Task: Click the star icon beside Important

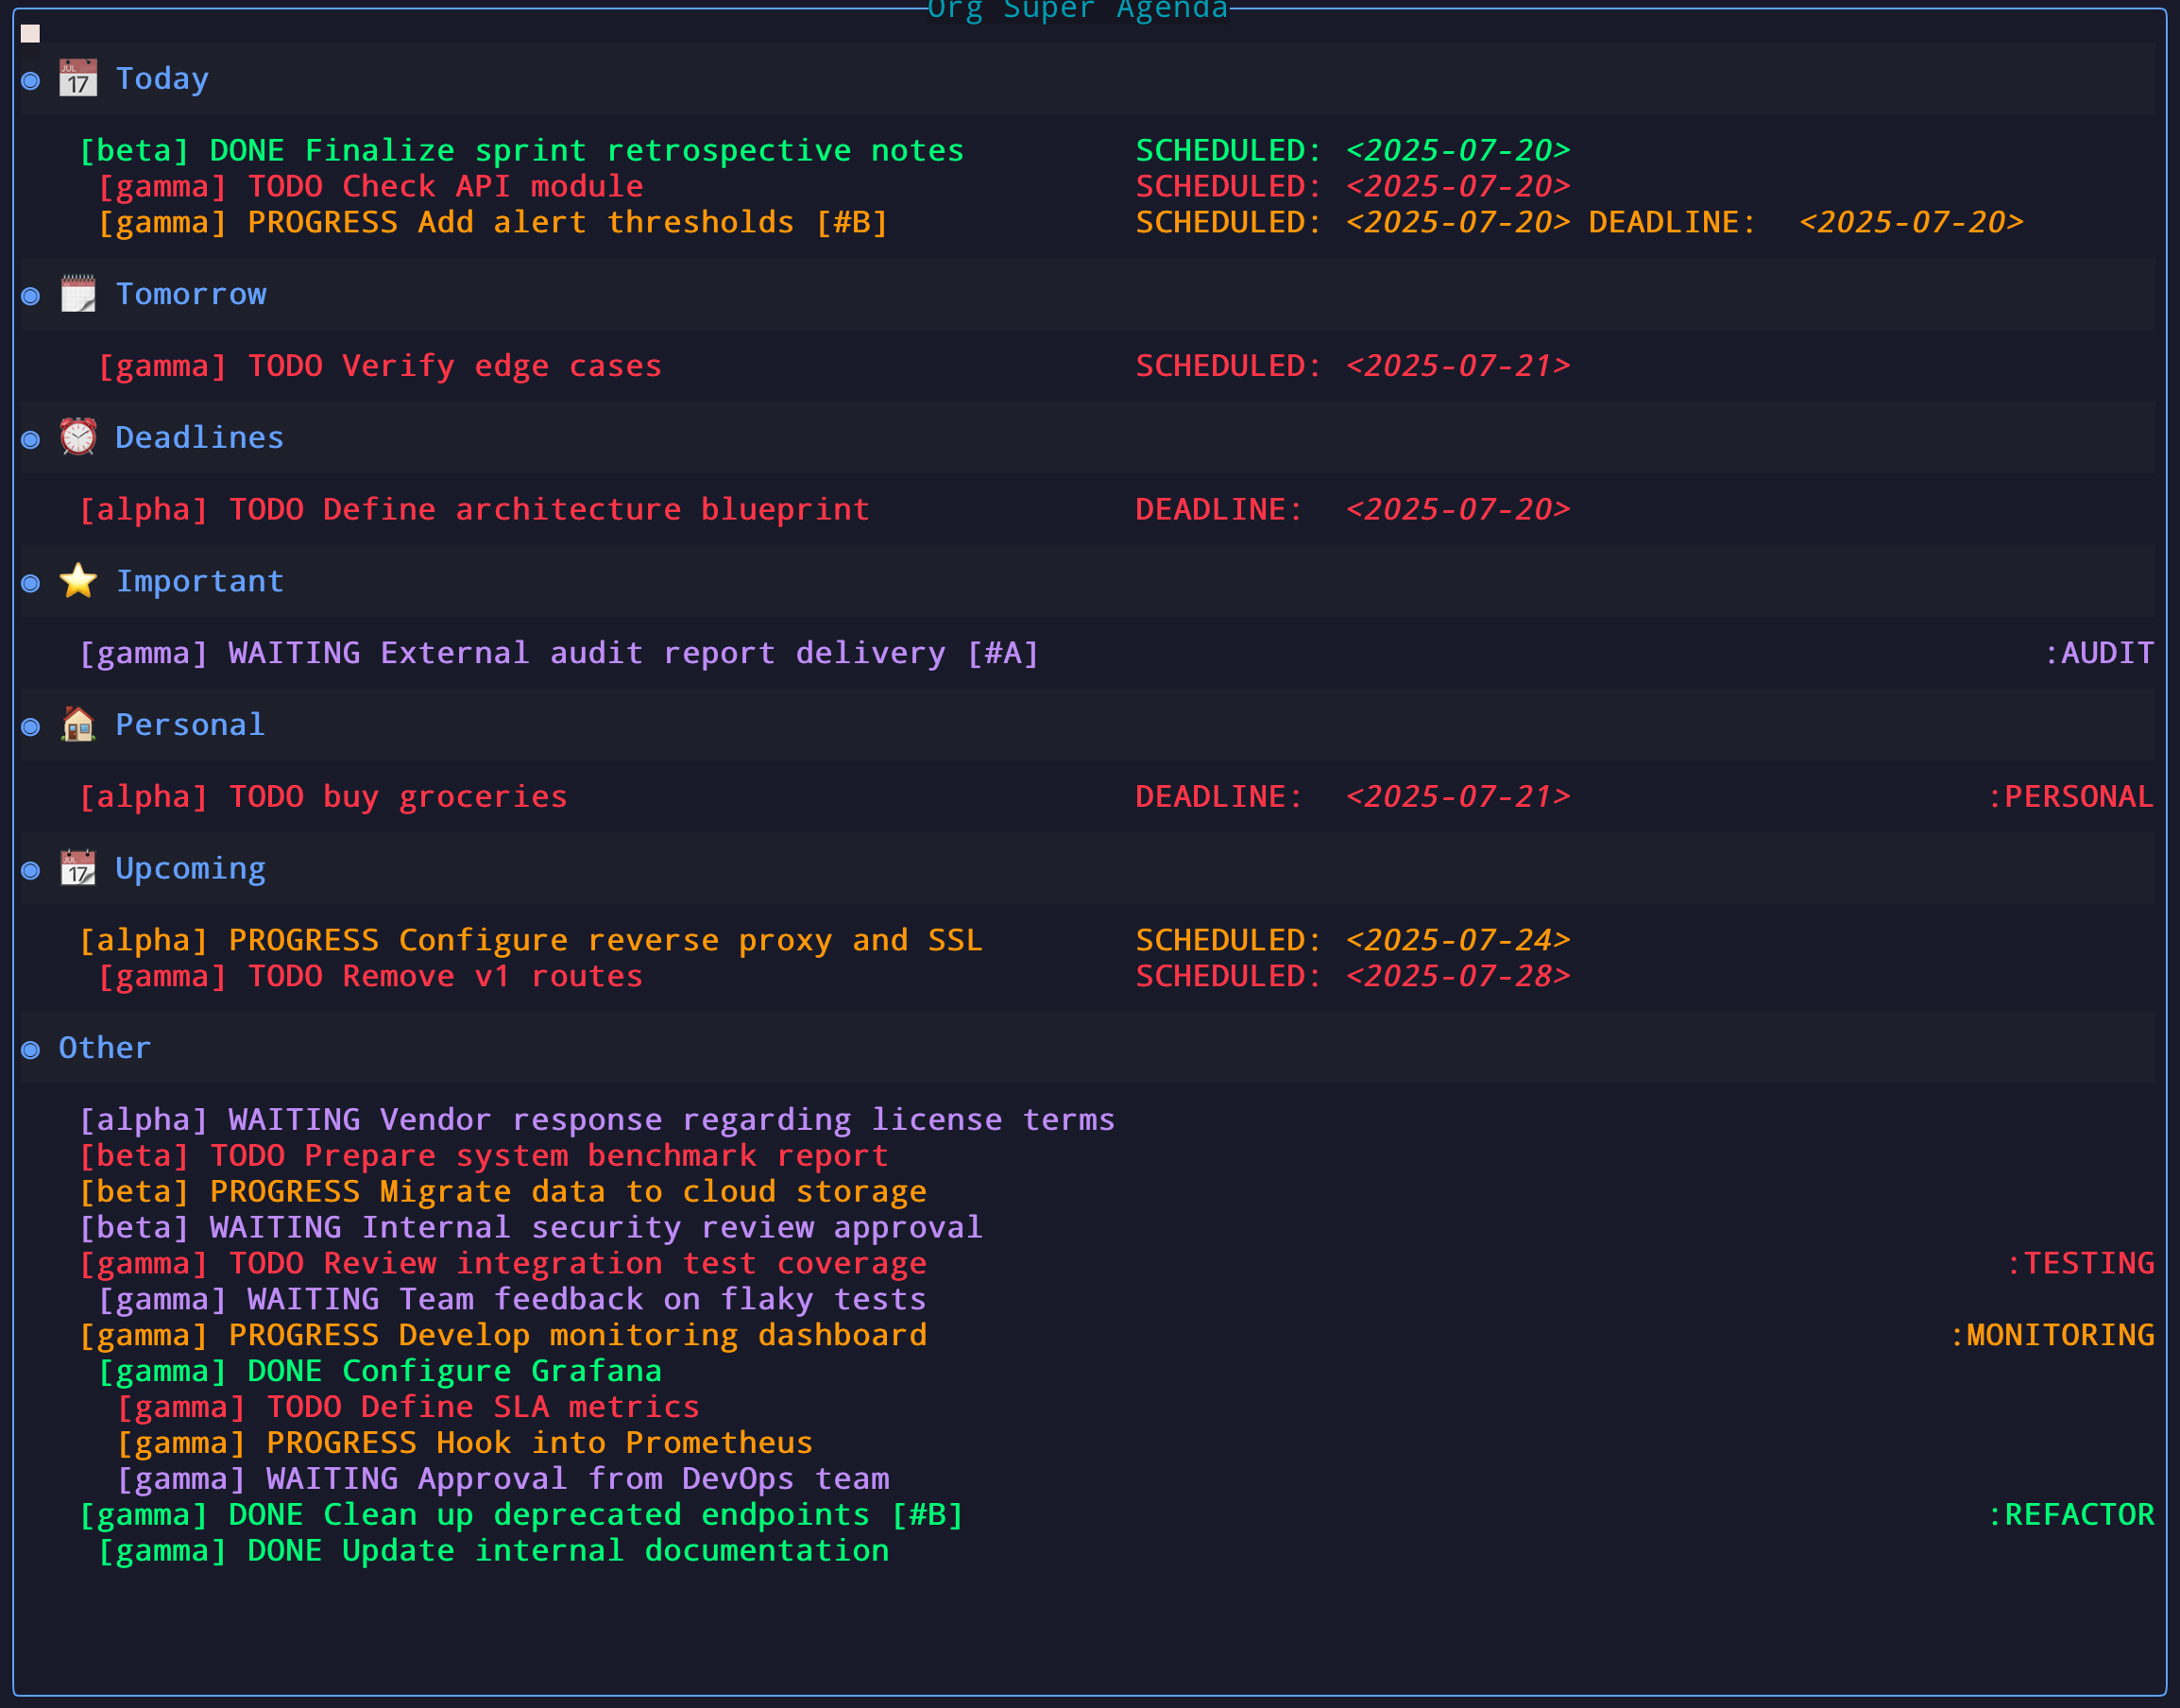Action: coord(77,581)
